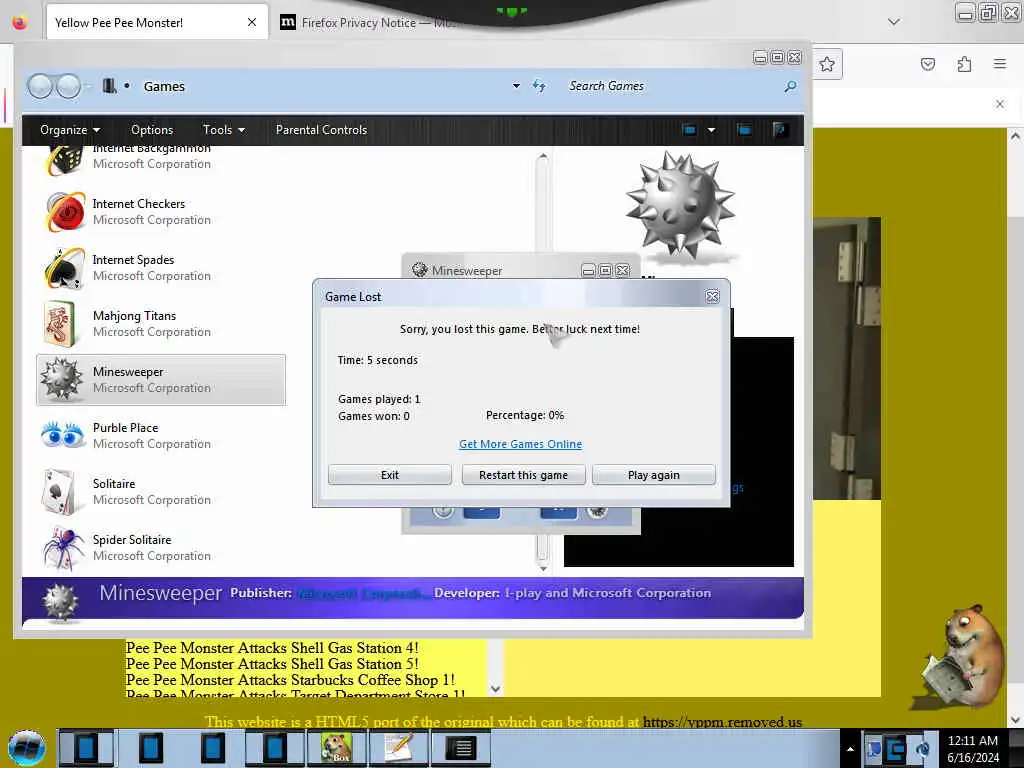This screenshot has width=1024, height=768.
Task: Open the help icon in Games toolbar
Action: point(779,130)
